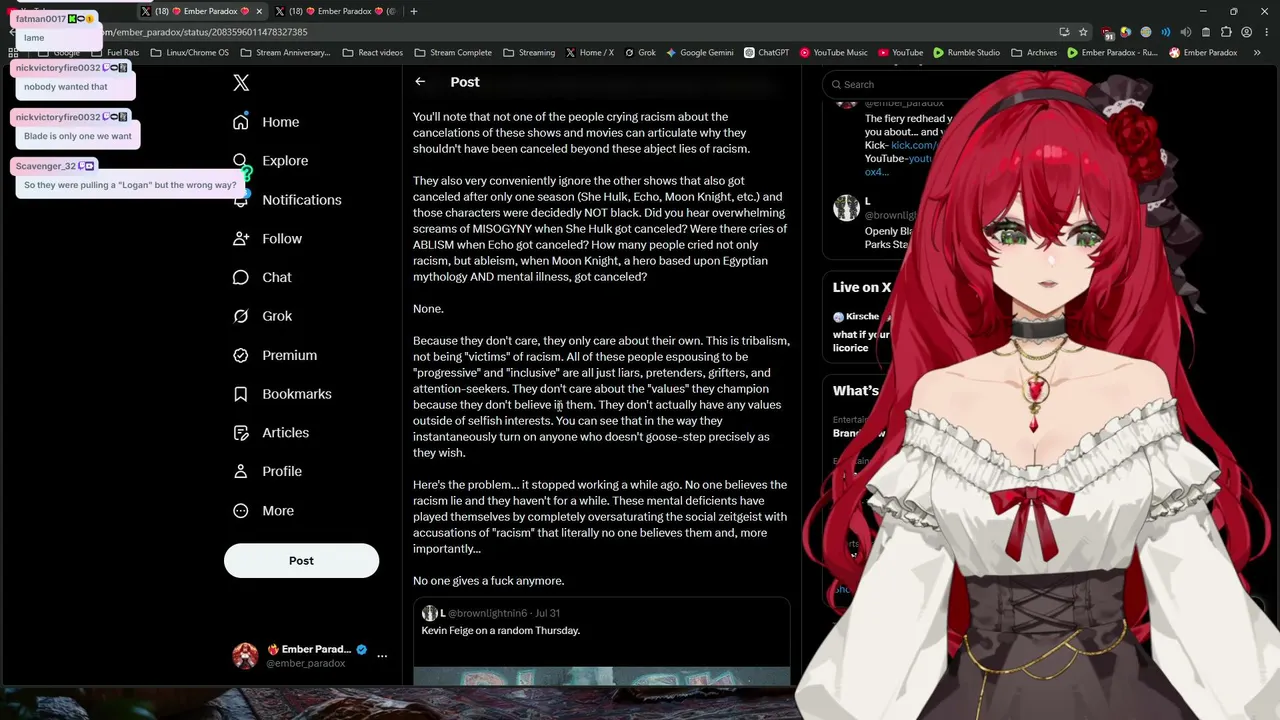Close the first Ember Paradox tab
This screenshot has width=1280, height=720.
click(x=259, y=11)
